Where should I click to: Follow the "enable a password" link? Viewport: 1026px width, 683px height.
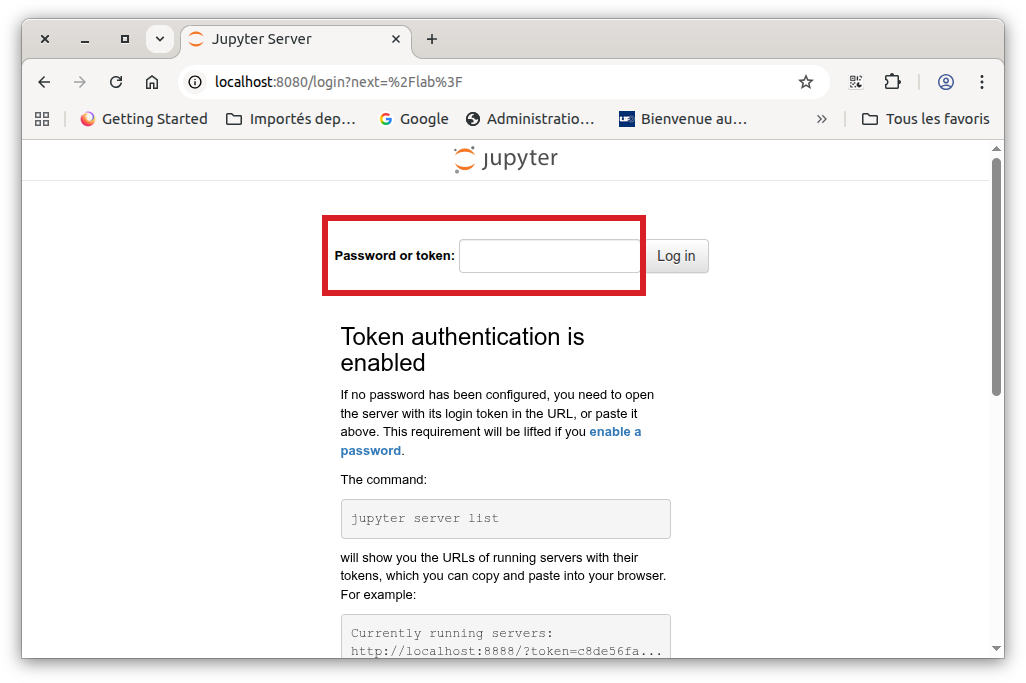coord(614,432)
